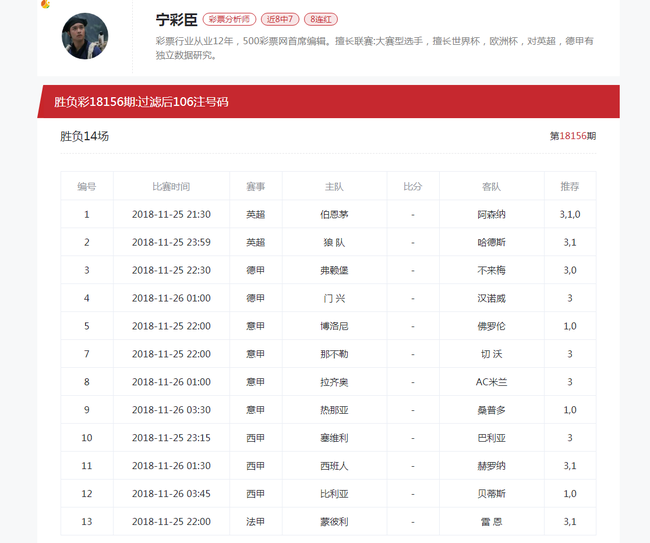Select home team 比利亚
Image resolution: width=650 pixels, height=543 pixels.
pos(334,494)
